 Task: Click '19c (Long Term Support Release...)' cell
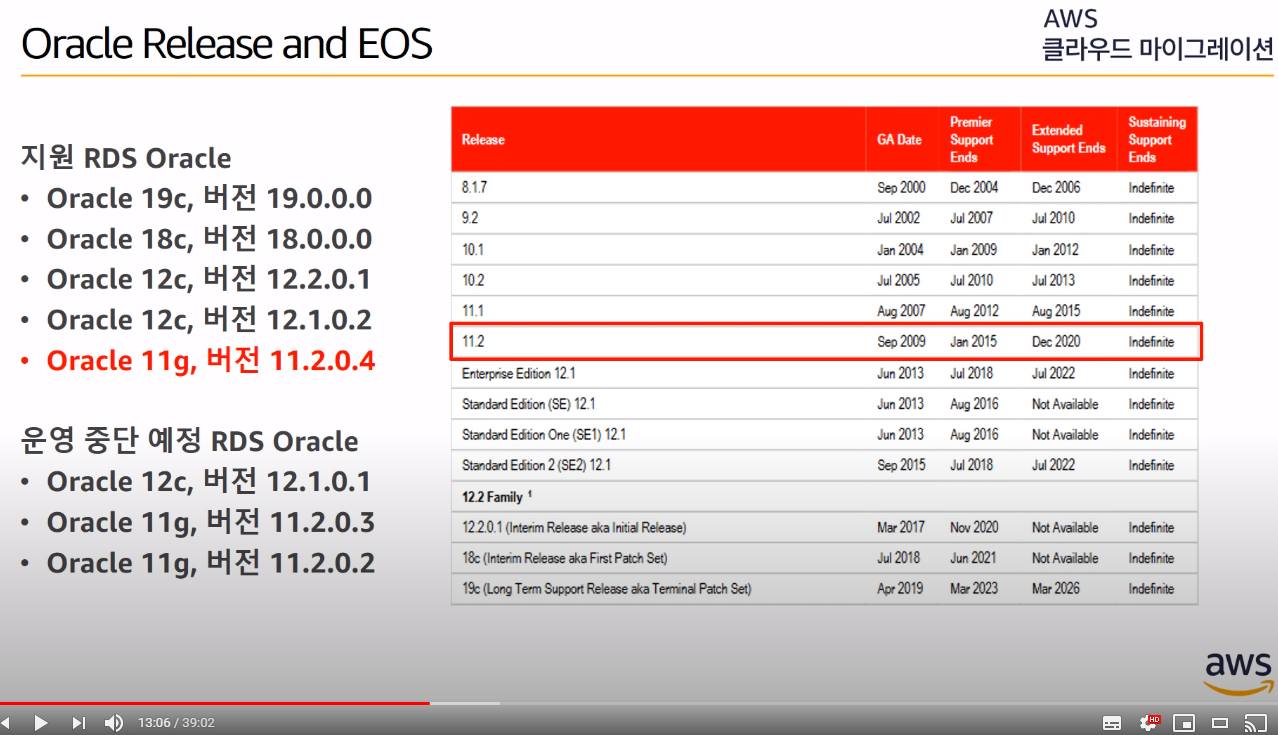tap(606, 589)
